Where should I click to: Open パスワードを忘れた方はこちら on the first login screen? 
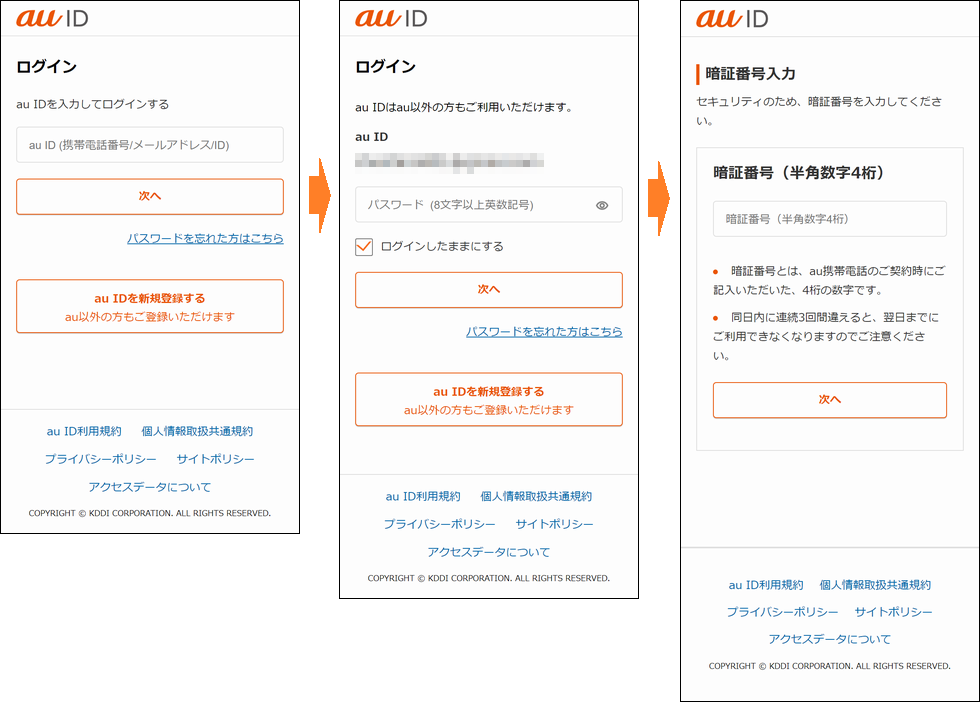point(205,239)
